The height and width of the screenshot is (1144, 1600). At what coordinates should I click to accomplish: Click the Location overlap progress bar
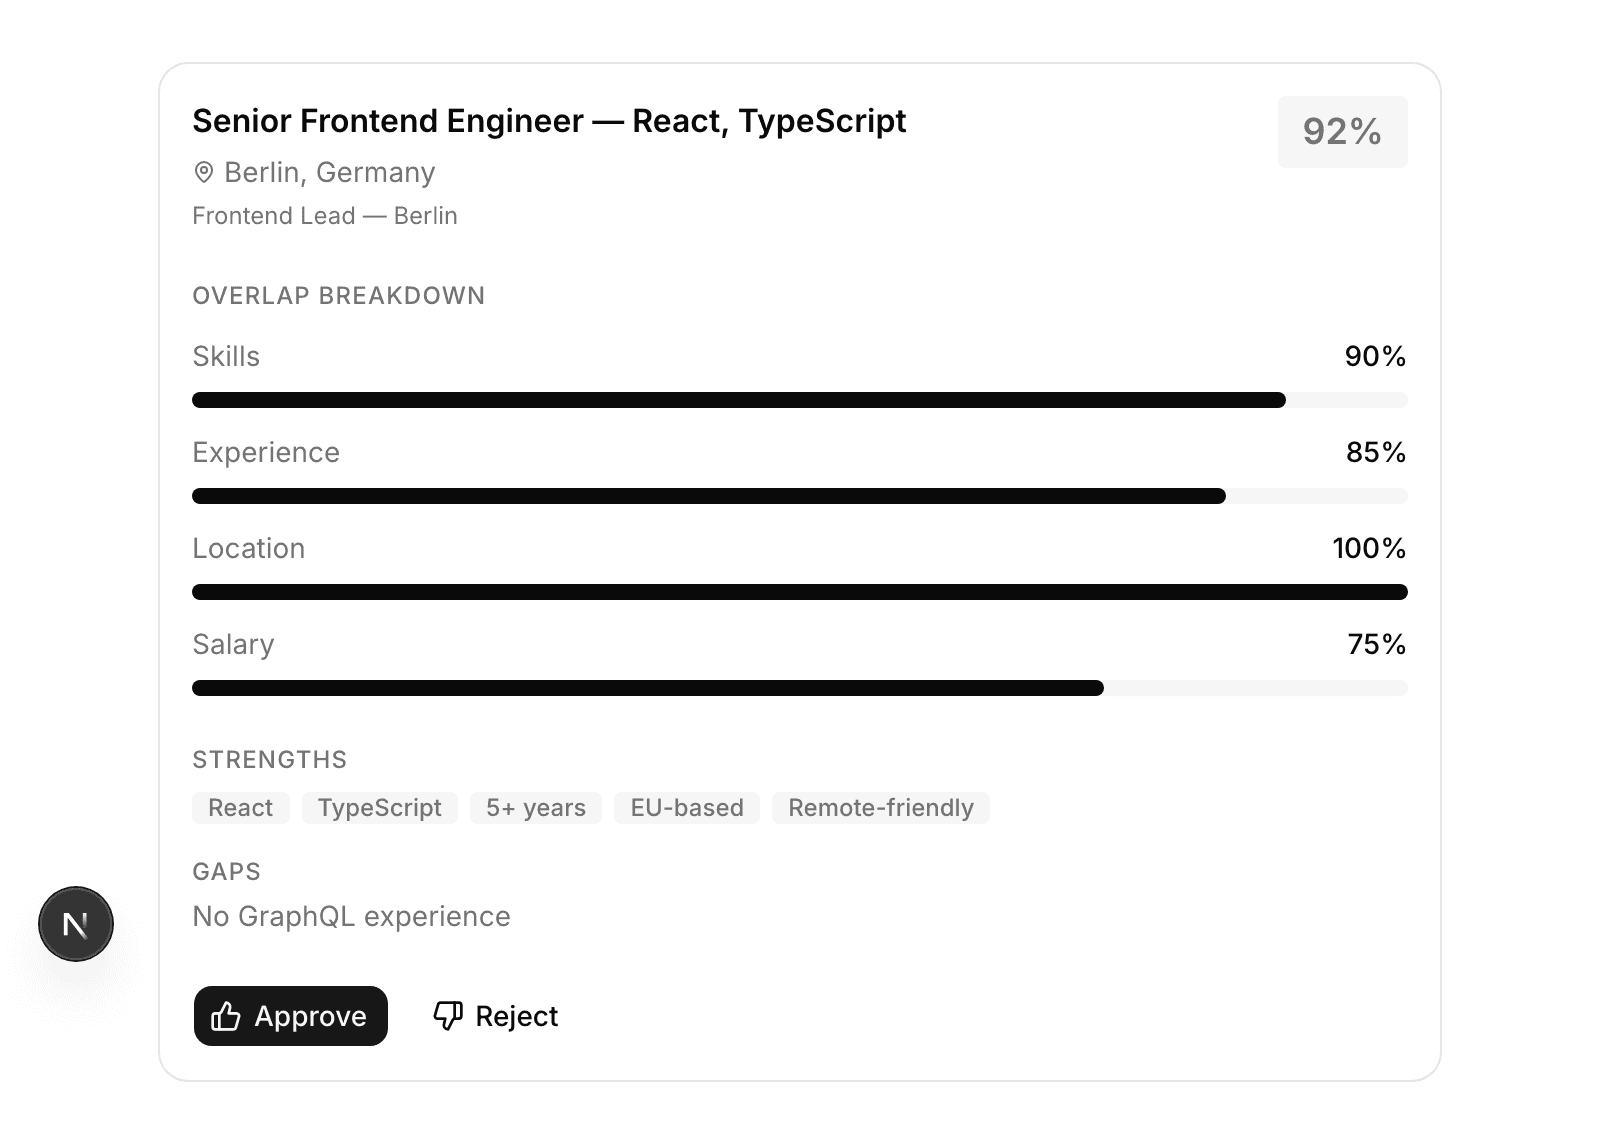click(799, 592)
